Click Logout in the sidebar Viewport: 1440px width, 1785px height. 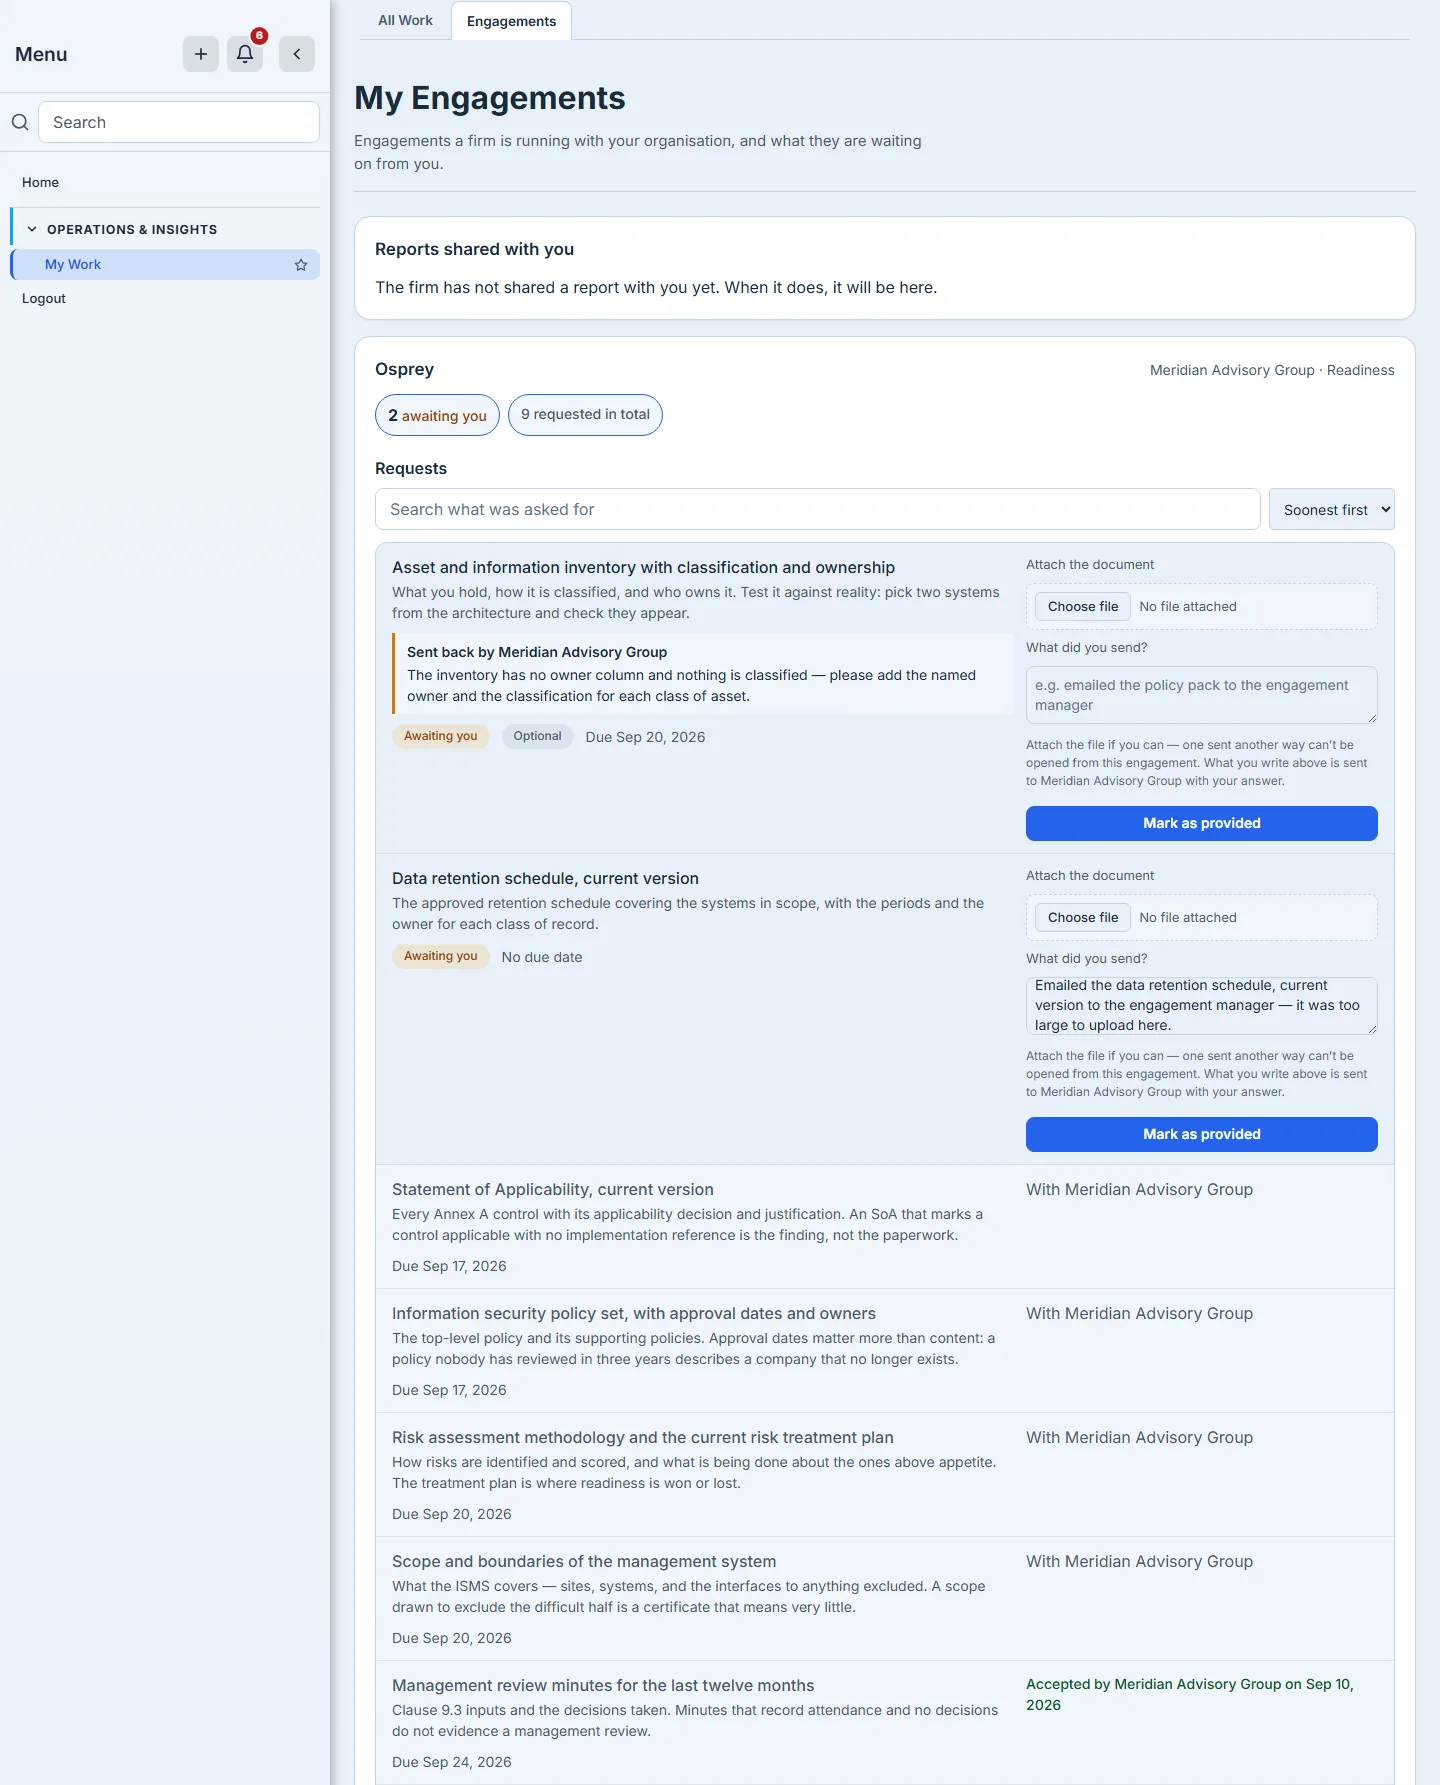click(44, 298)
